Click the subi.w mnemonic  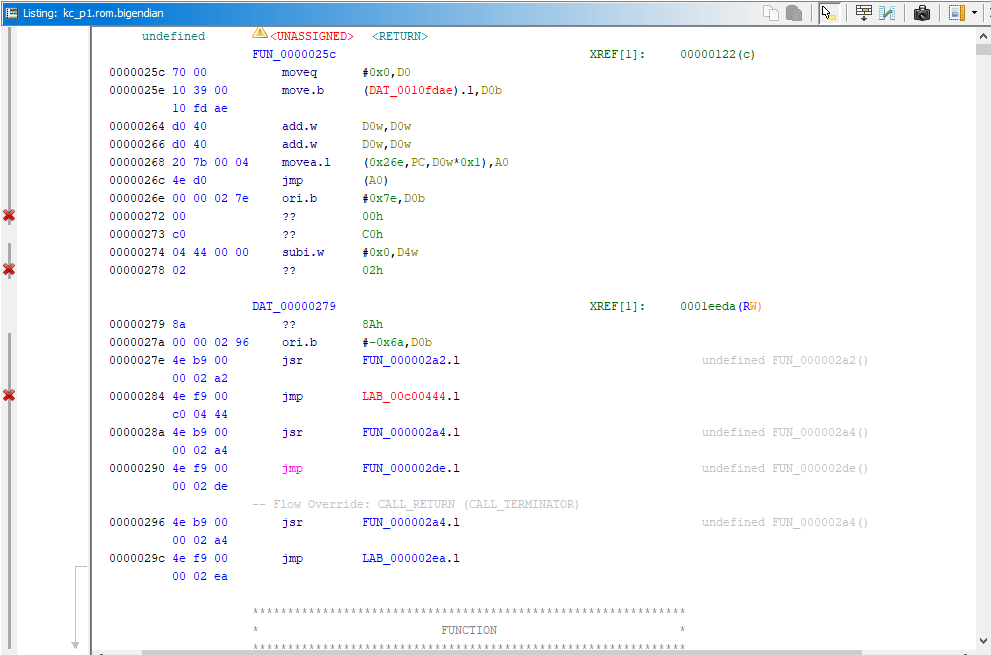(303, 252)
